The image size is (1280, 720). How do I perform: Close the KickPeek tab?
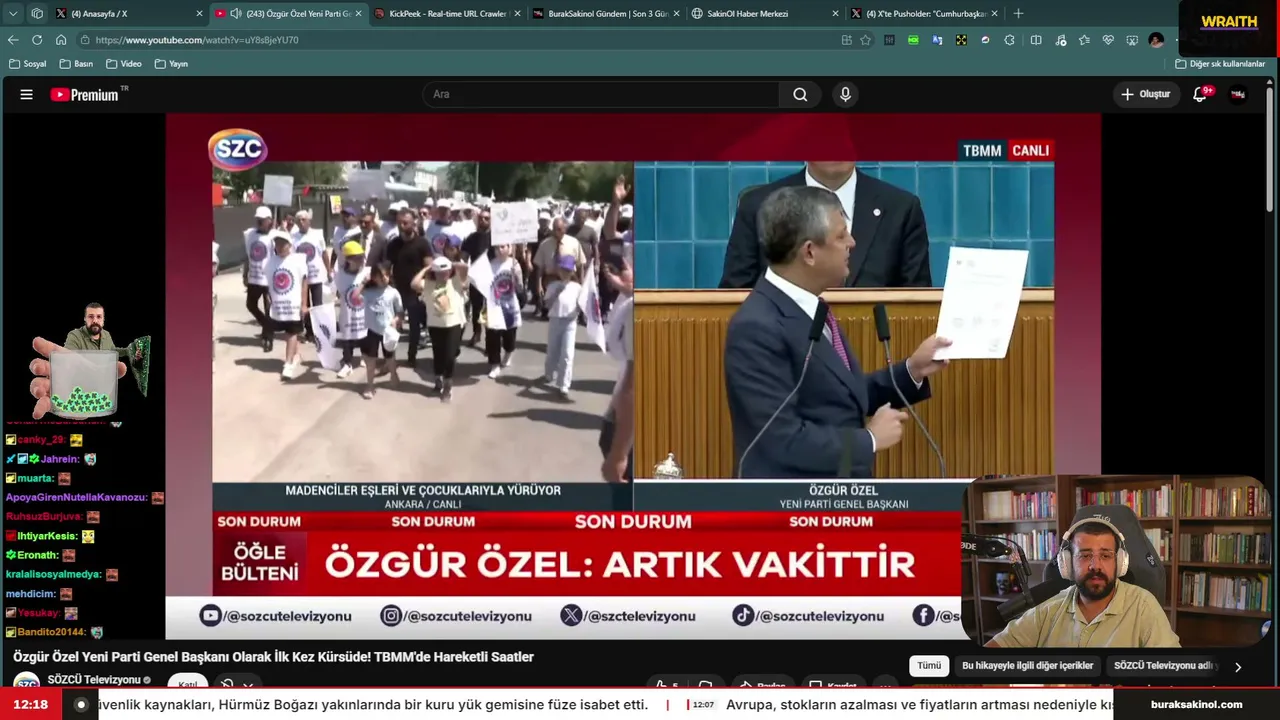[x=516, y=14]
